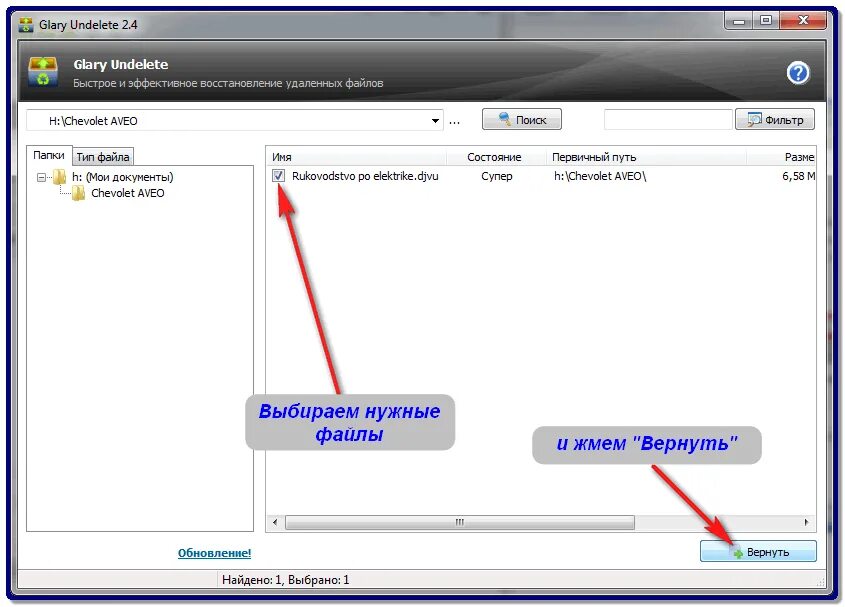The width and height of the screenshot is (845, 607).
Task: Sort by the Первичный путь column header
Action: coord(647,157)
